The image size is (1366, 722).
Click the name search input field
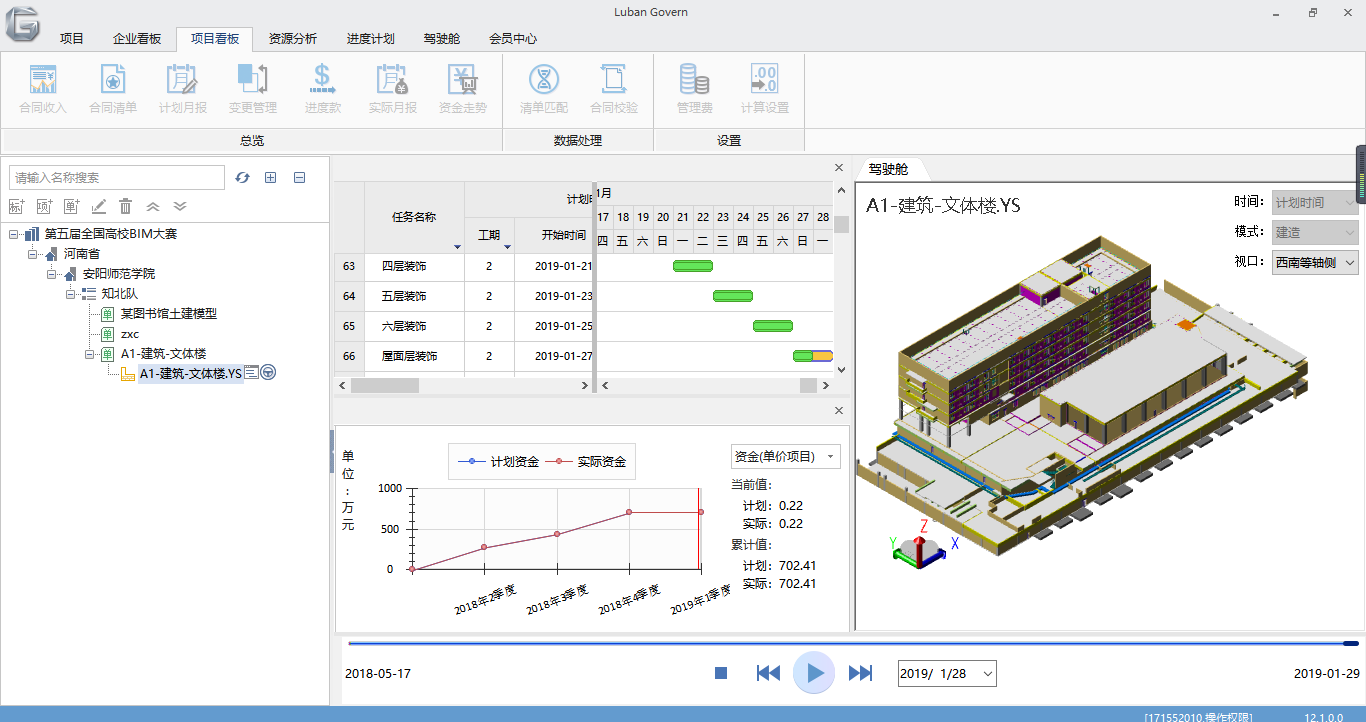[x=117, y=178]
